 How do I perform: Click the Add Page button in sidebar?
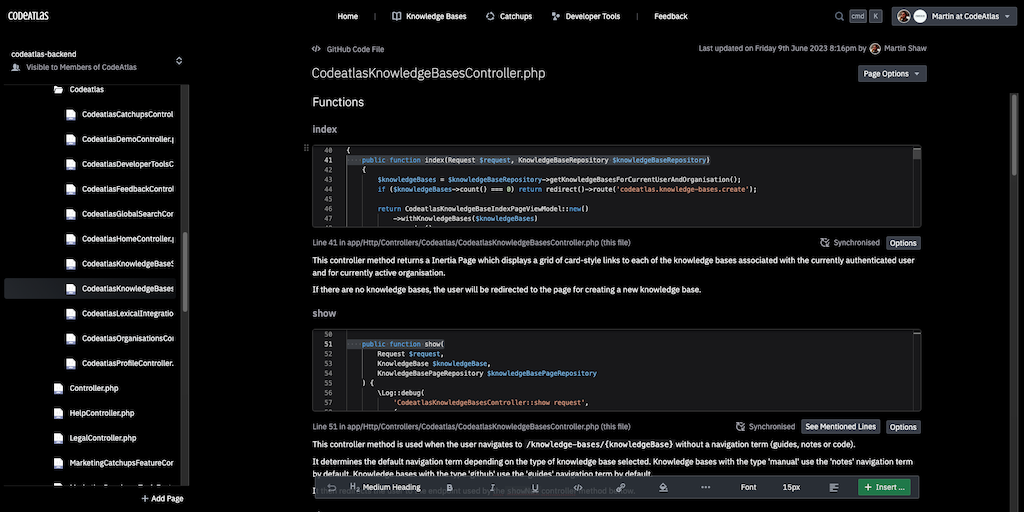[161, 498]
